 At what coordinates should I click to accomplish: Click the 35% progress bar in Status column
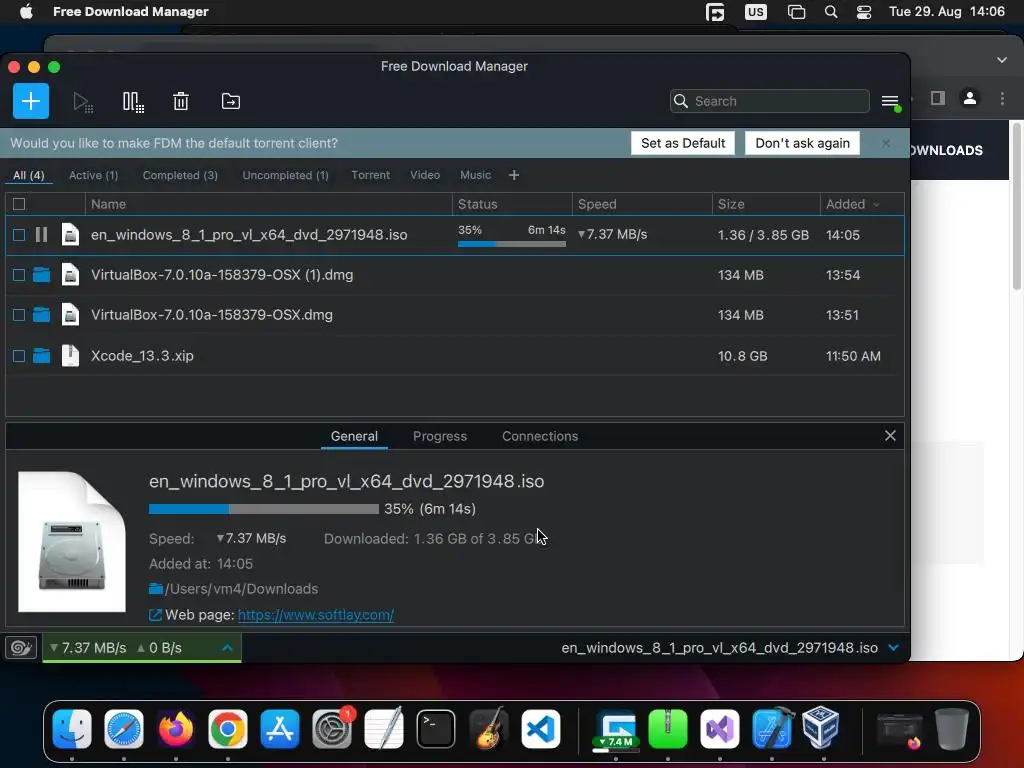(511, 244)
